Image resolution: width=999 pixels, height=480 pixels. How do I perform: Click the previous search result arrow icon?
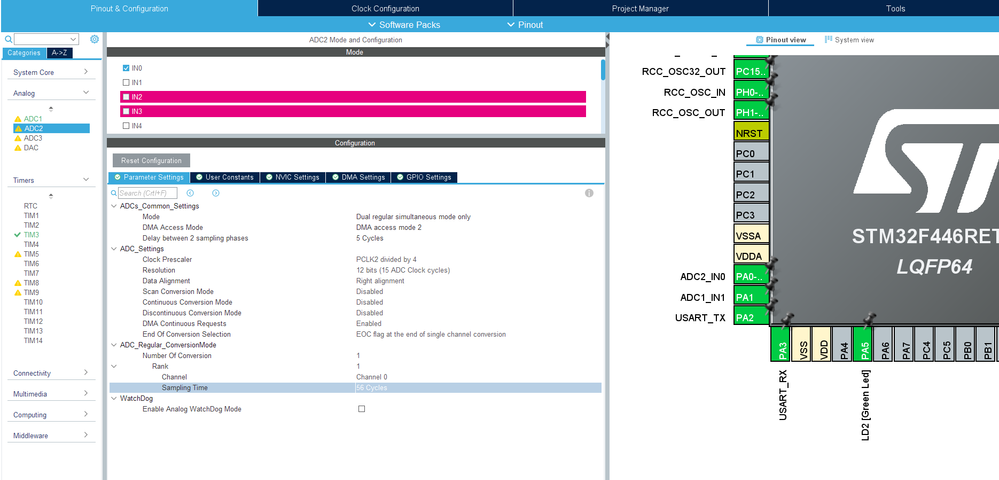tap(190, 193)
